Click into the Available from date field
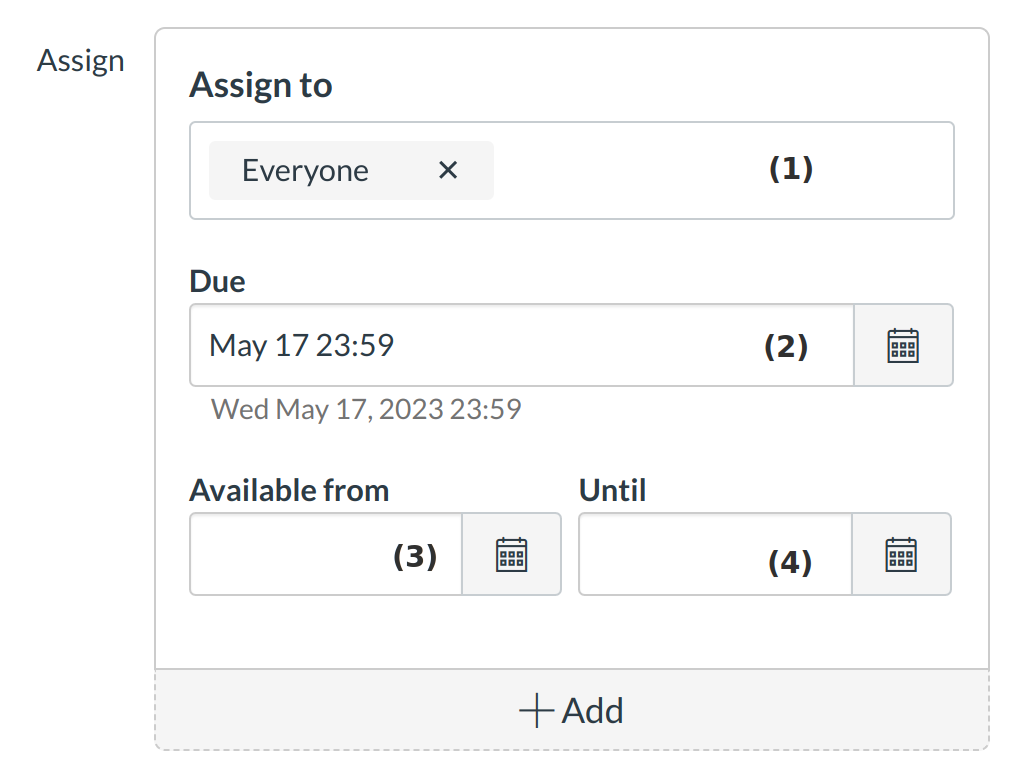1016x778 pixels. (290, 554)
